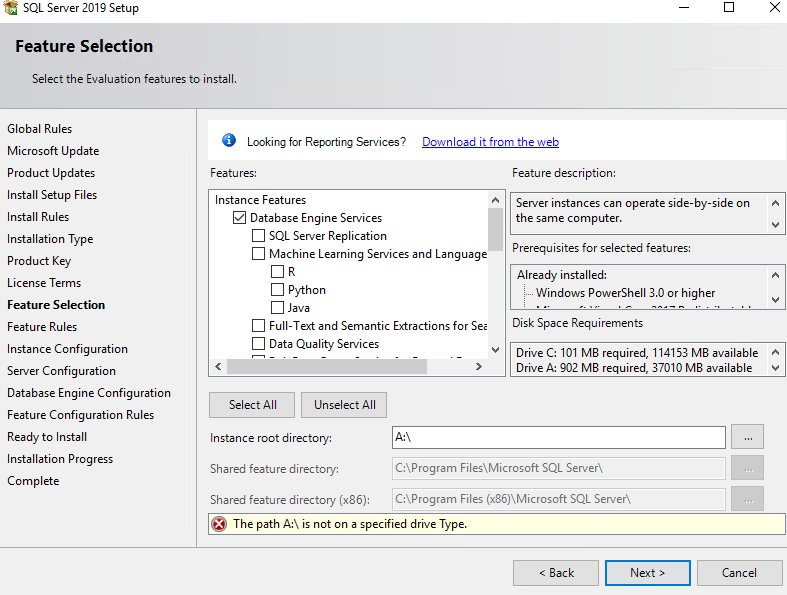Select the Feature Selection step
Screen dimensions: 787x595
tap(56, 305)
